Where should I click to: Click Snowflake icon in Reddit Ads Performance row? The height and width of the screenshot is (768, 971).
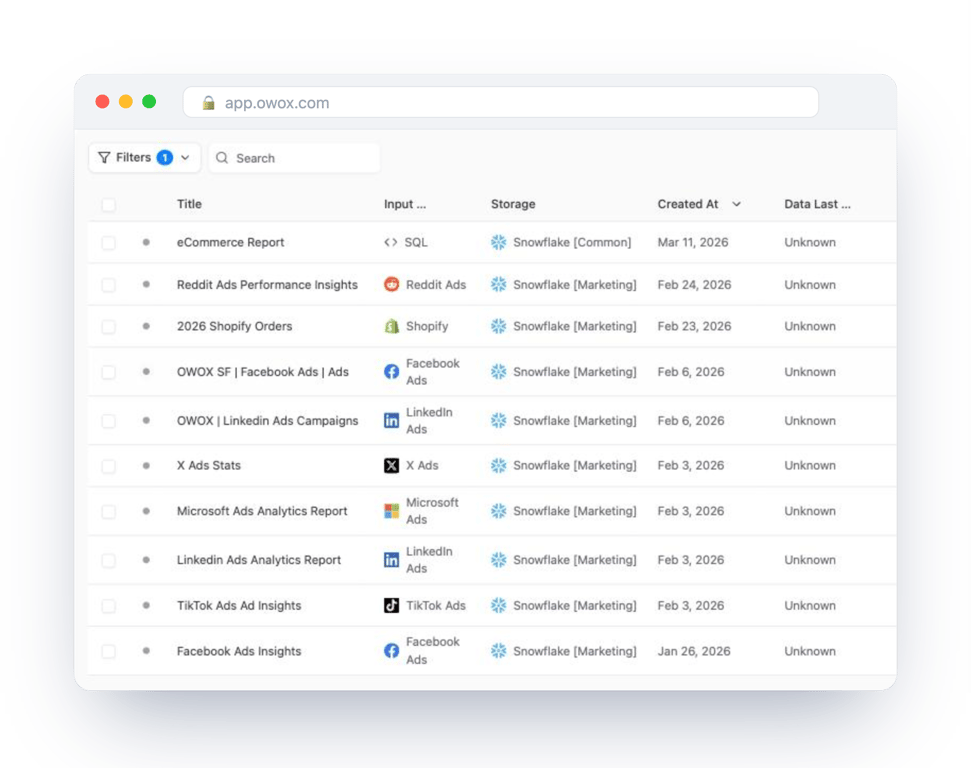[x=499, y=284]
